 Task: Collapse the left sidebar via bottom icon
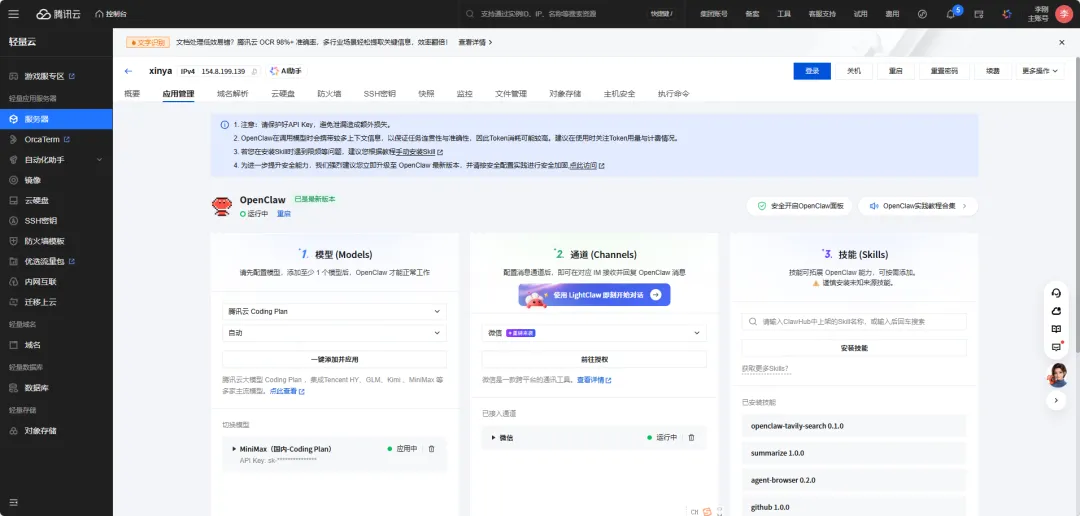pyautogui.click(x=14, y=502)
